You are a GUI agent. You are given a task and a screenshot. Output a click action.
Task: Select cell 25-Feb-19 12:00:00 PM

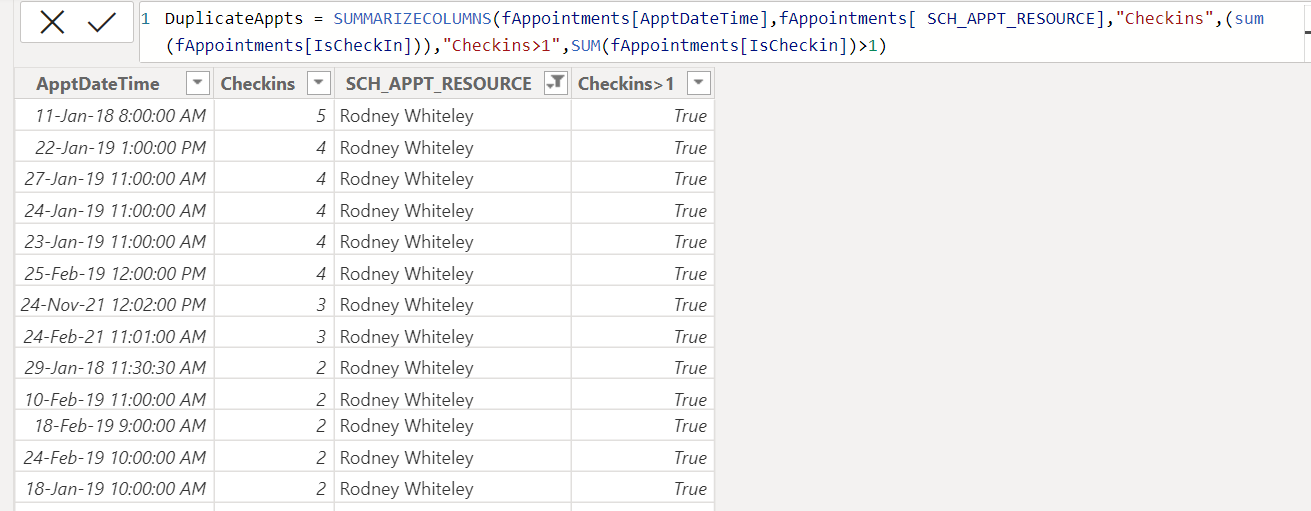tap(116, 273)
